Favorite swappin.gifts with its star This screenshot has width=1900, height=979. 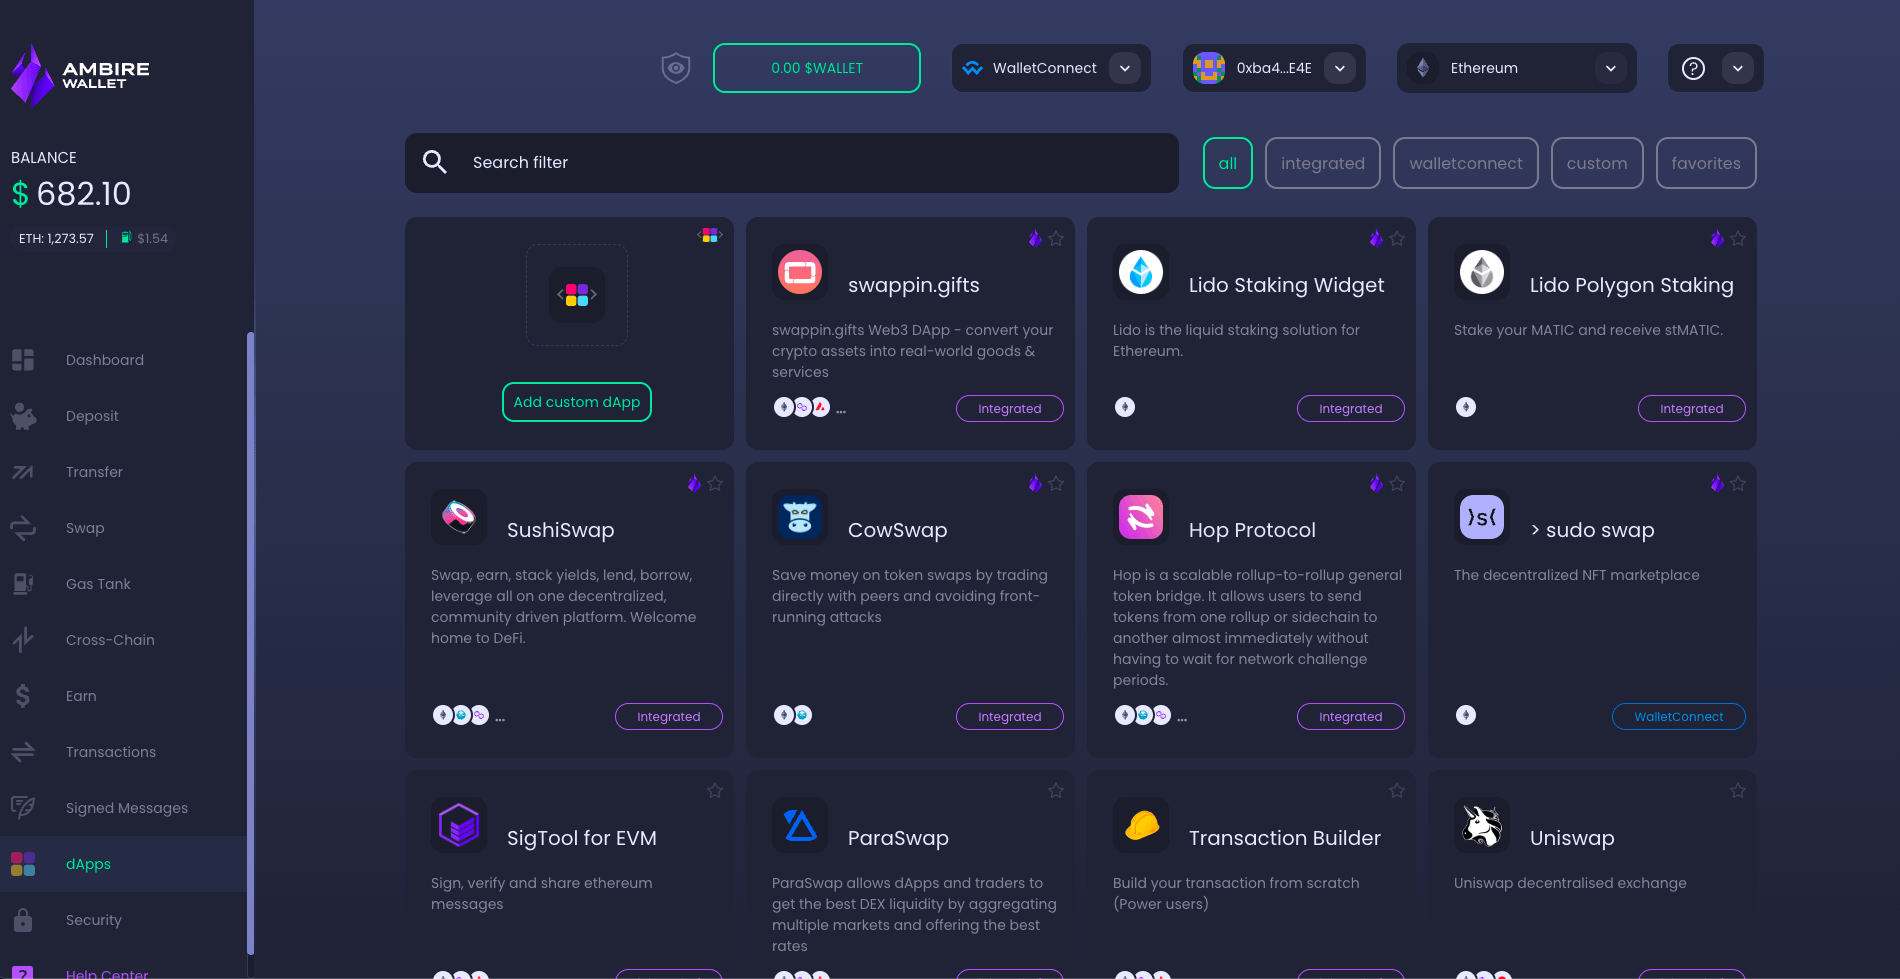1056,239
